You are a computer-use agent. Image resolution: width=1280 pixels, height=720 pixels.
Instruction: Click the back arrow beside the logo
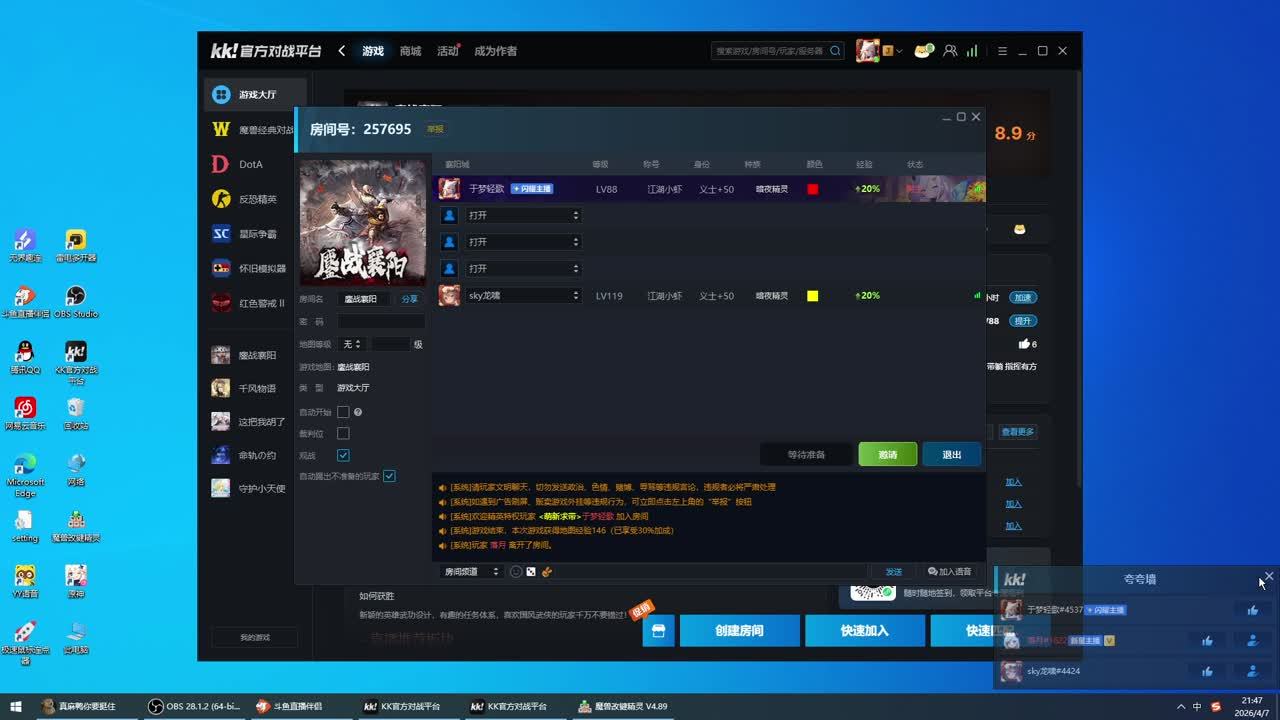coord(342,51)
